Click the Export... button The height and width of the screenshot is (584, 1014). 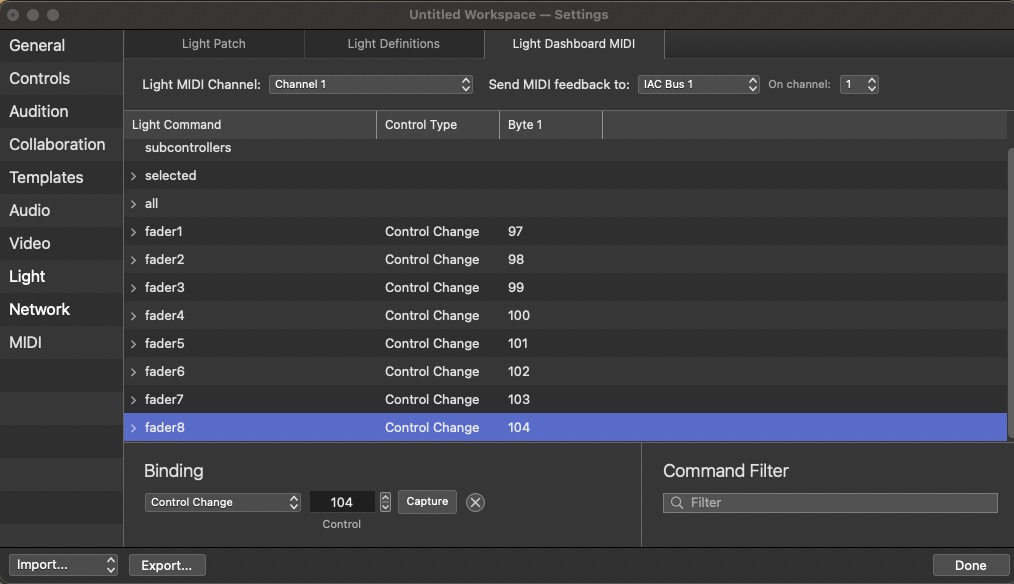(x=167, y=565)
